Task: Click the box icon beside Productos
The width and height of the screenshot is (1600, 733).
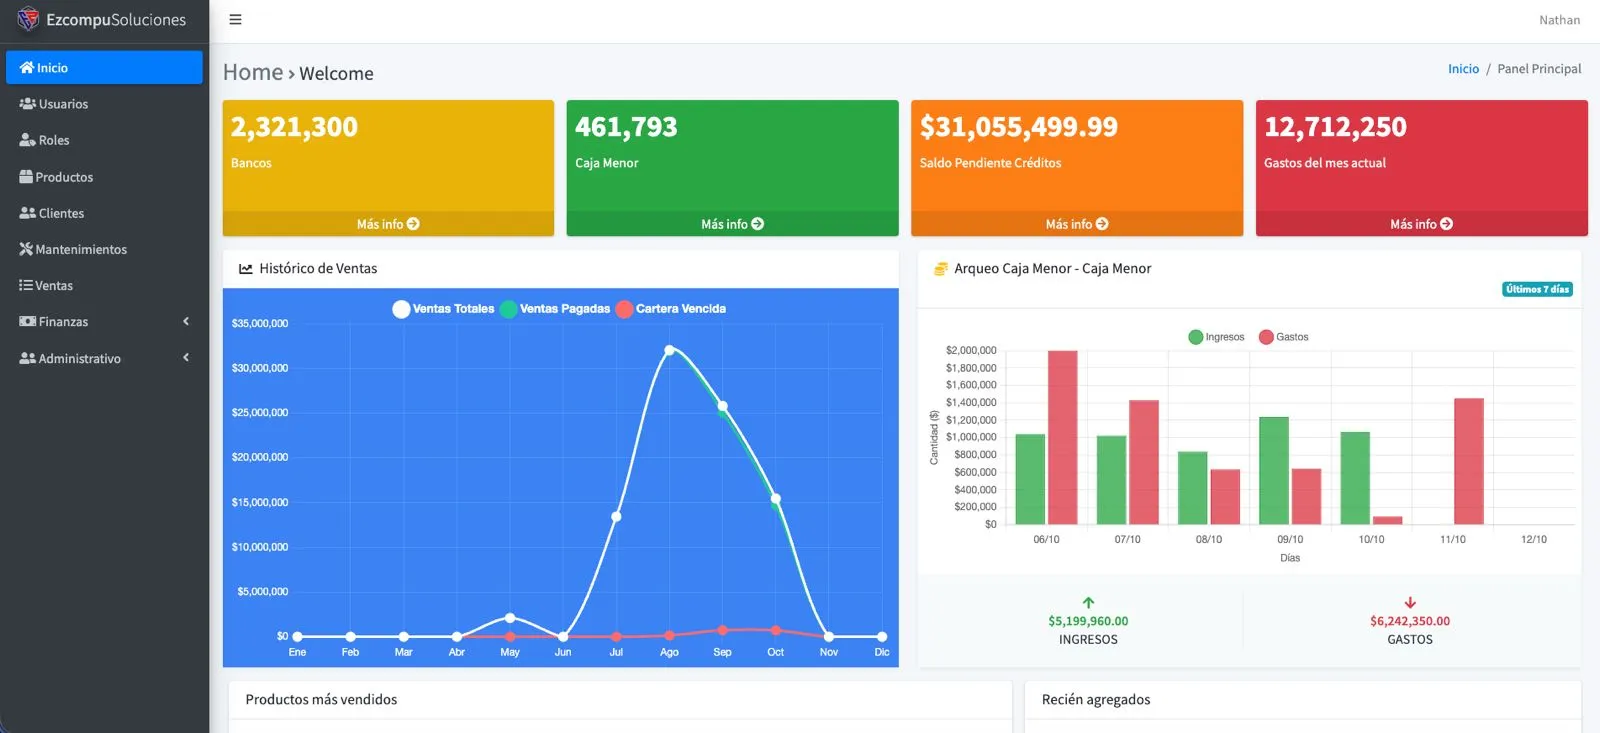Action: coord(26,177)
